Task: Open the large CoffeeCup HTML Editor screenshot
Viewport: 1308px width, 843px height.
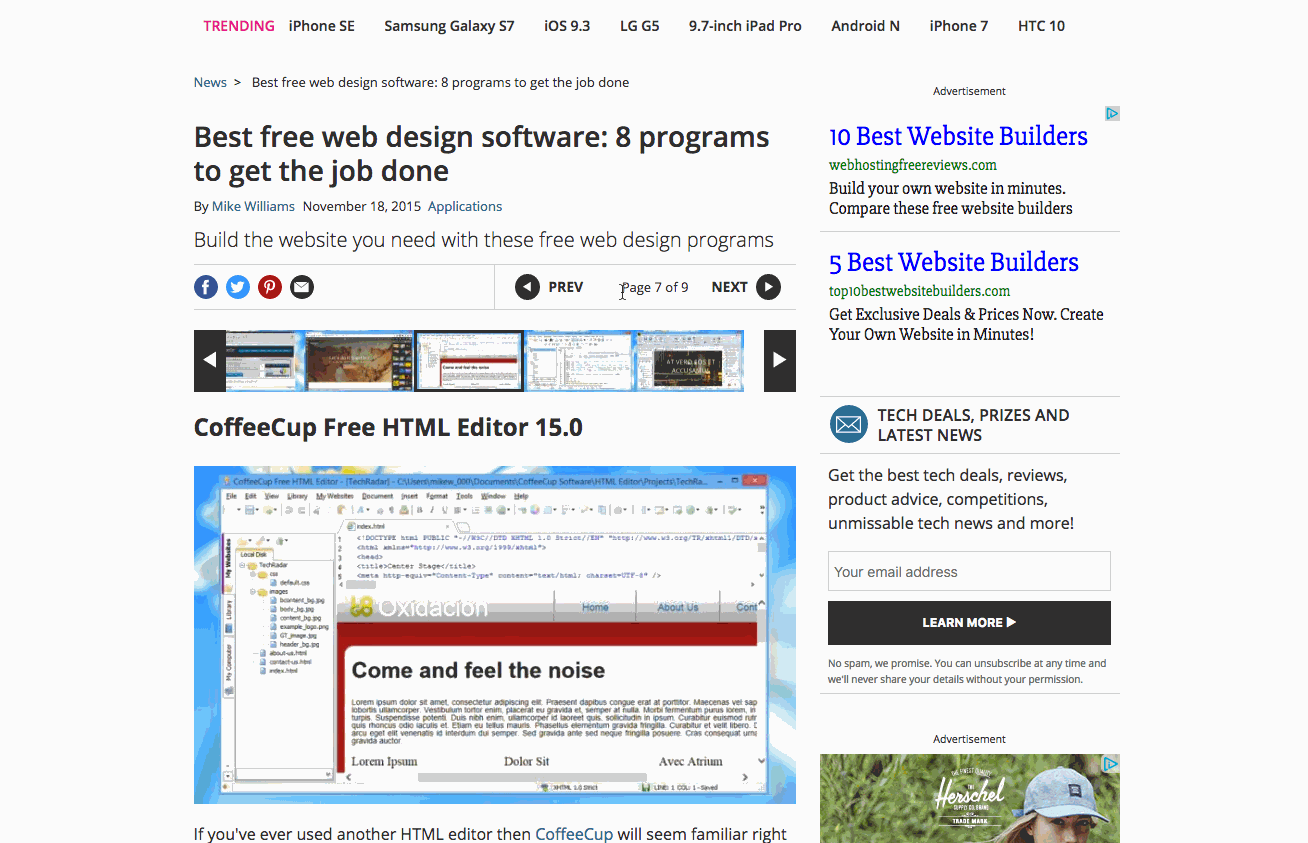Action: [x=495, y=635]
